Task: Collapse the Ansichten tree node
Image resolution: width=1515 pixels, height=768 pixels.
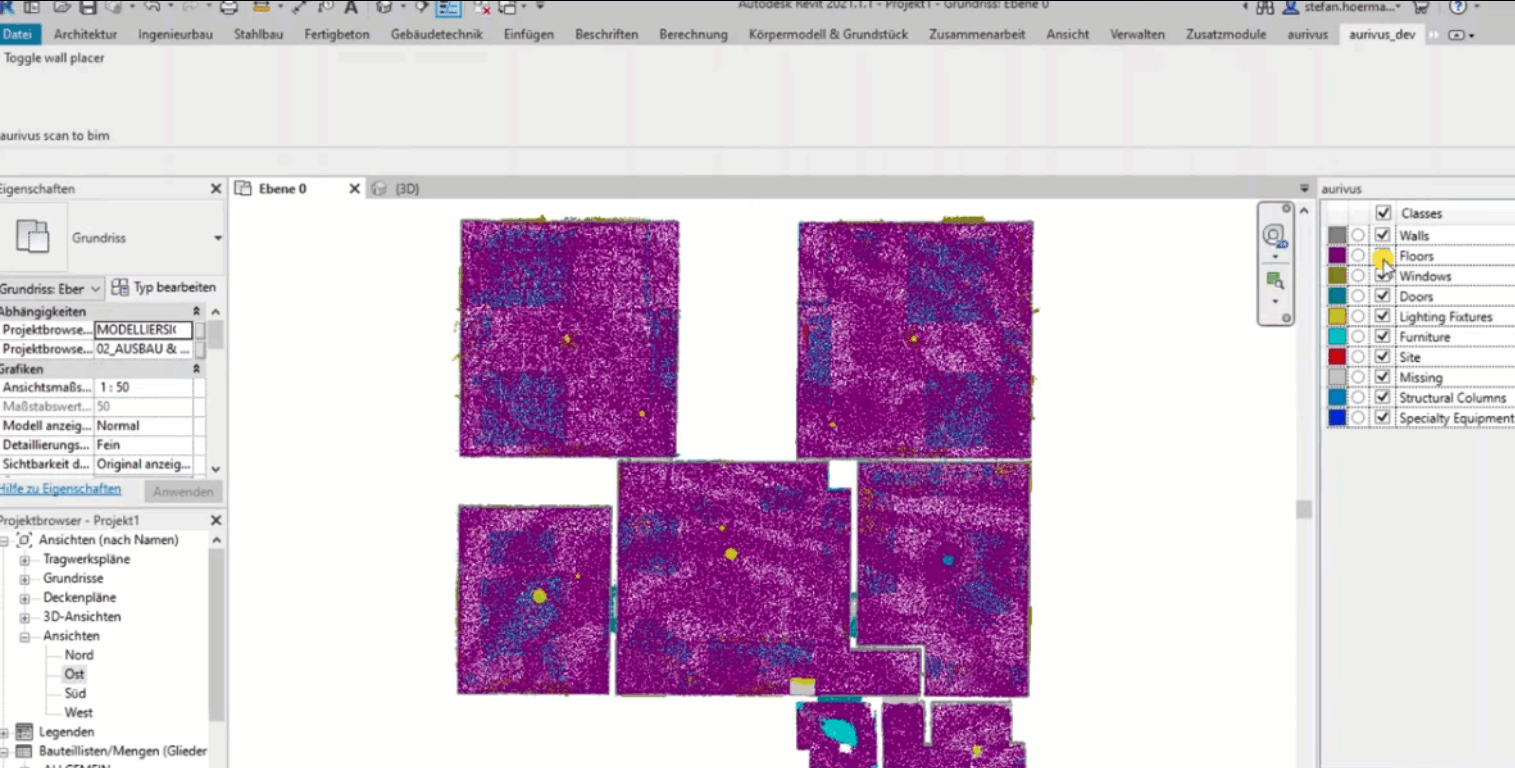Action: [x=25, y=636]
